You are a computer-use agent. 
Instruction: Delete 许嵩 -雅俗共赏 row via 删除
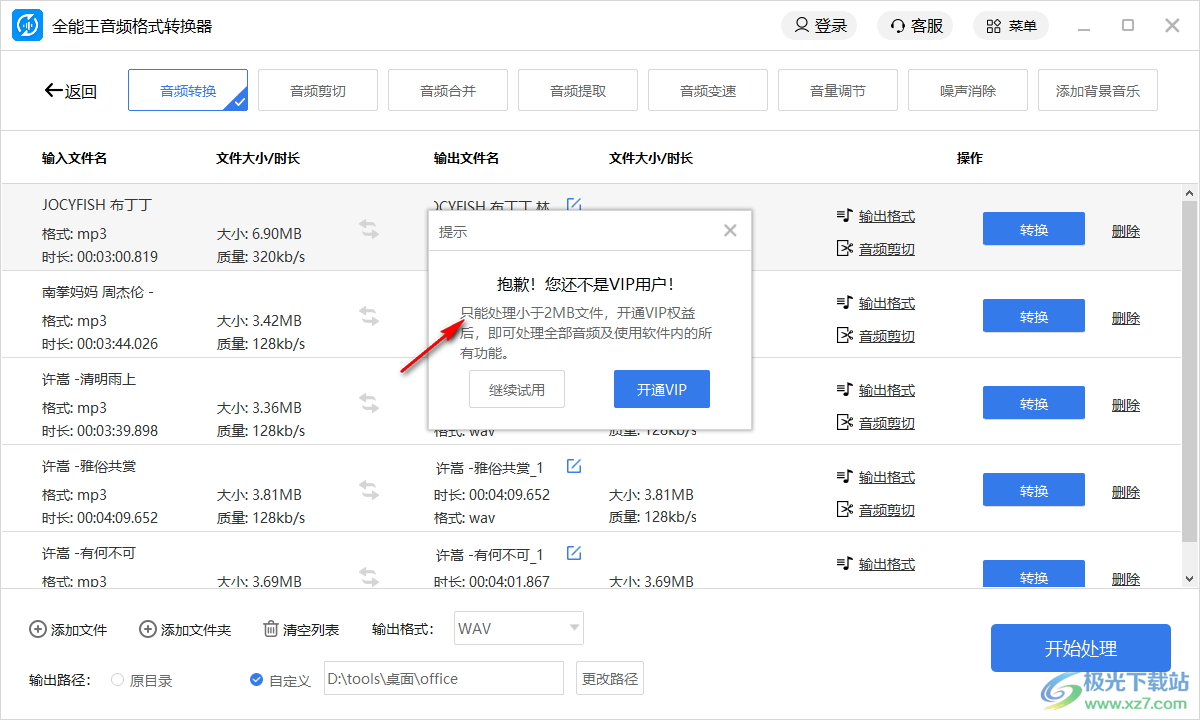pyautogui.click(x=1126, y=492)
